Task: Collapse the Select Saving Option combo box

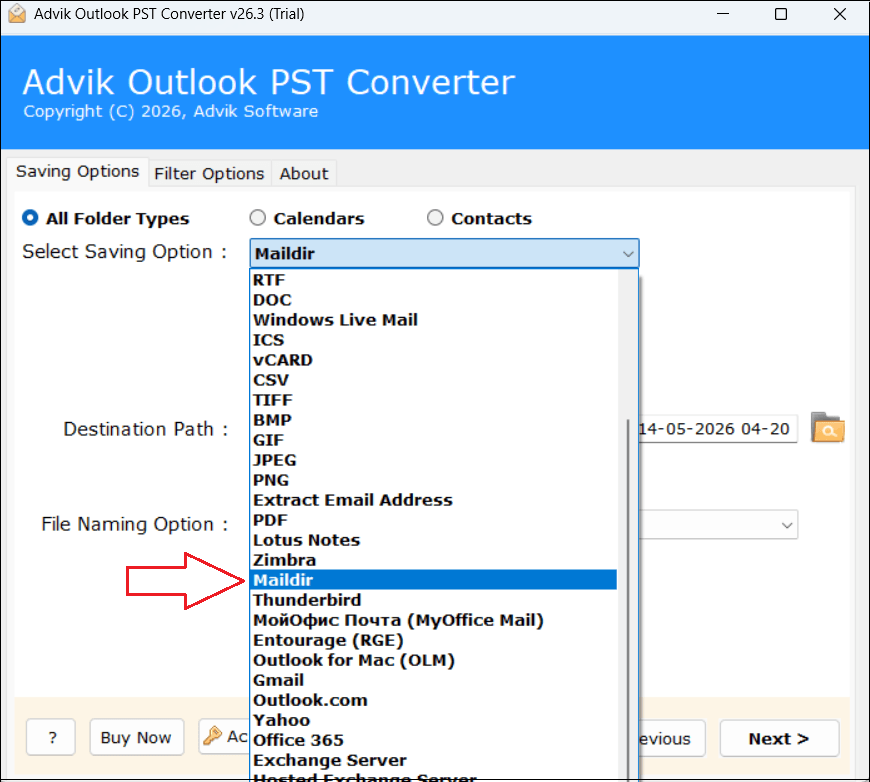Action: [628, 254]
